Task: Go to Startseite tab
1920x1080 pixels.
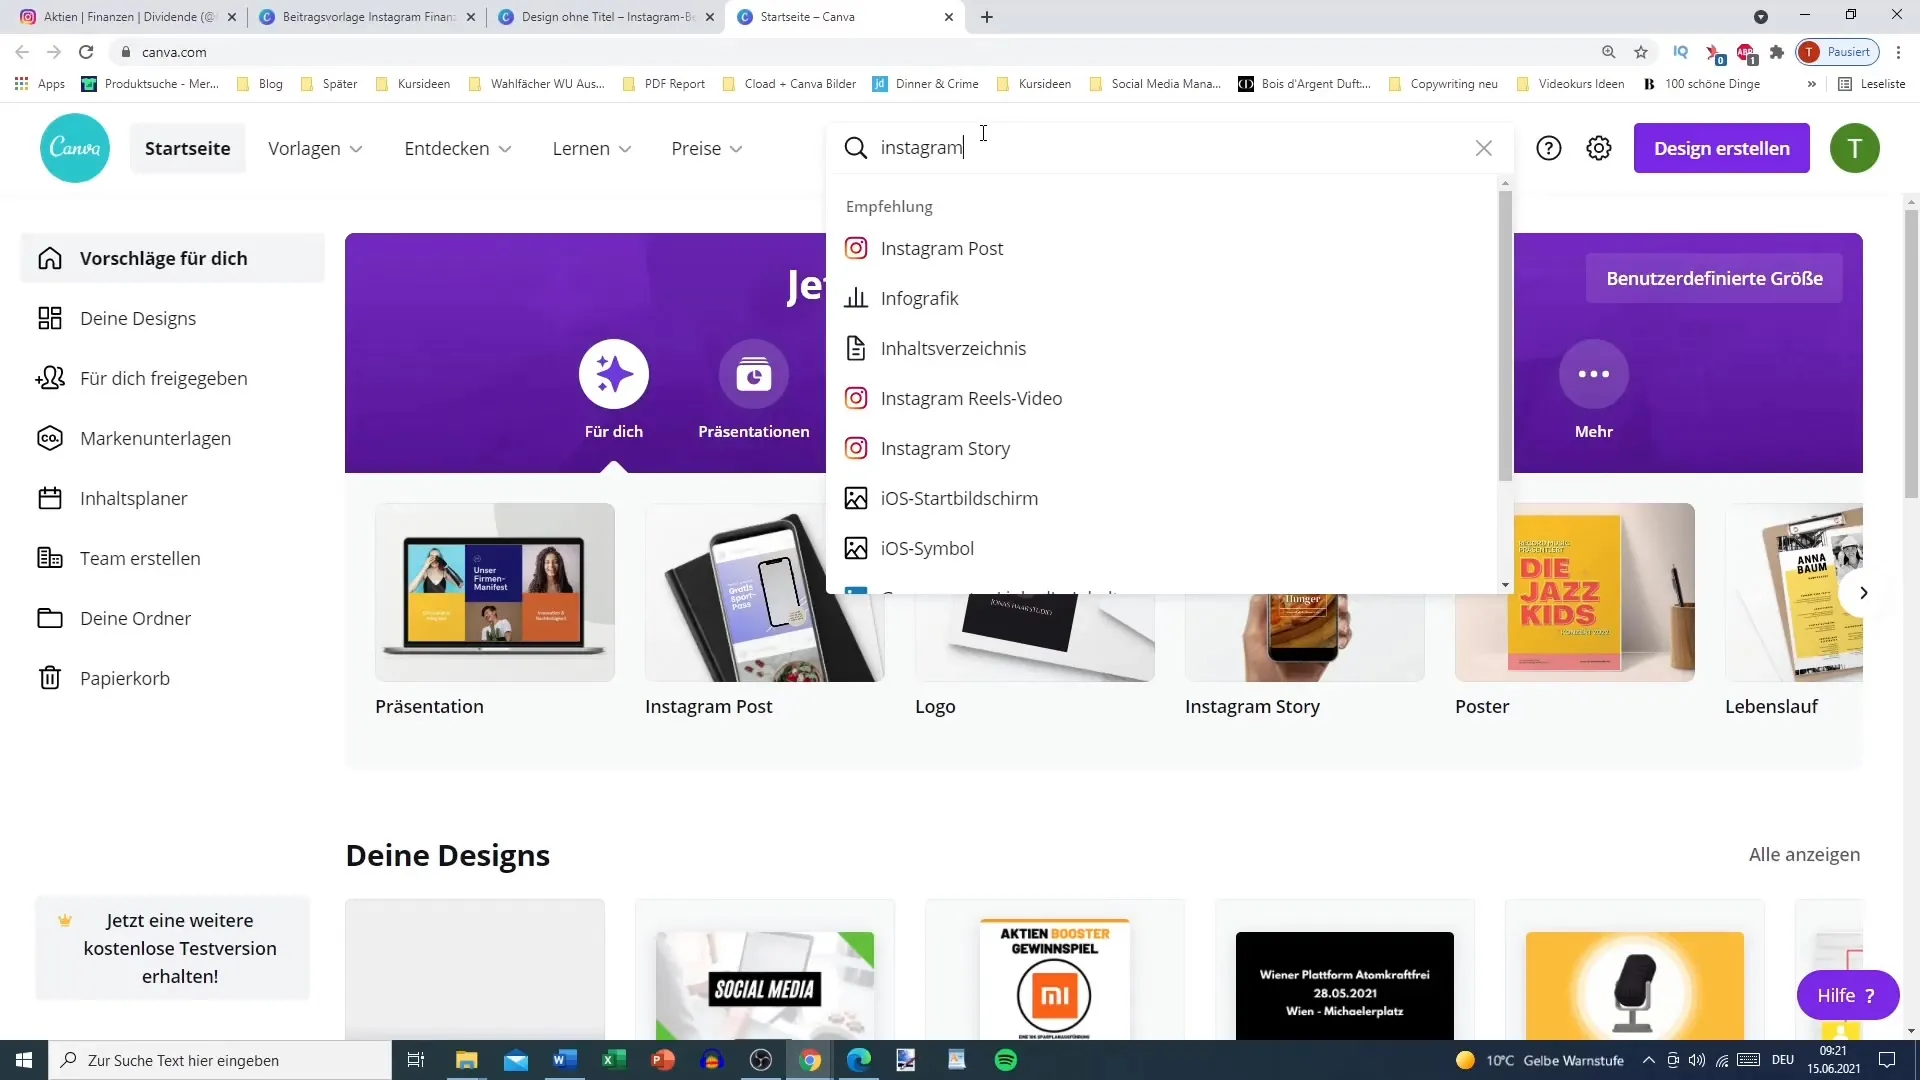Action: pos(188,148)
